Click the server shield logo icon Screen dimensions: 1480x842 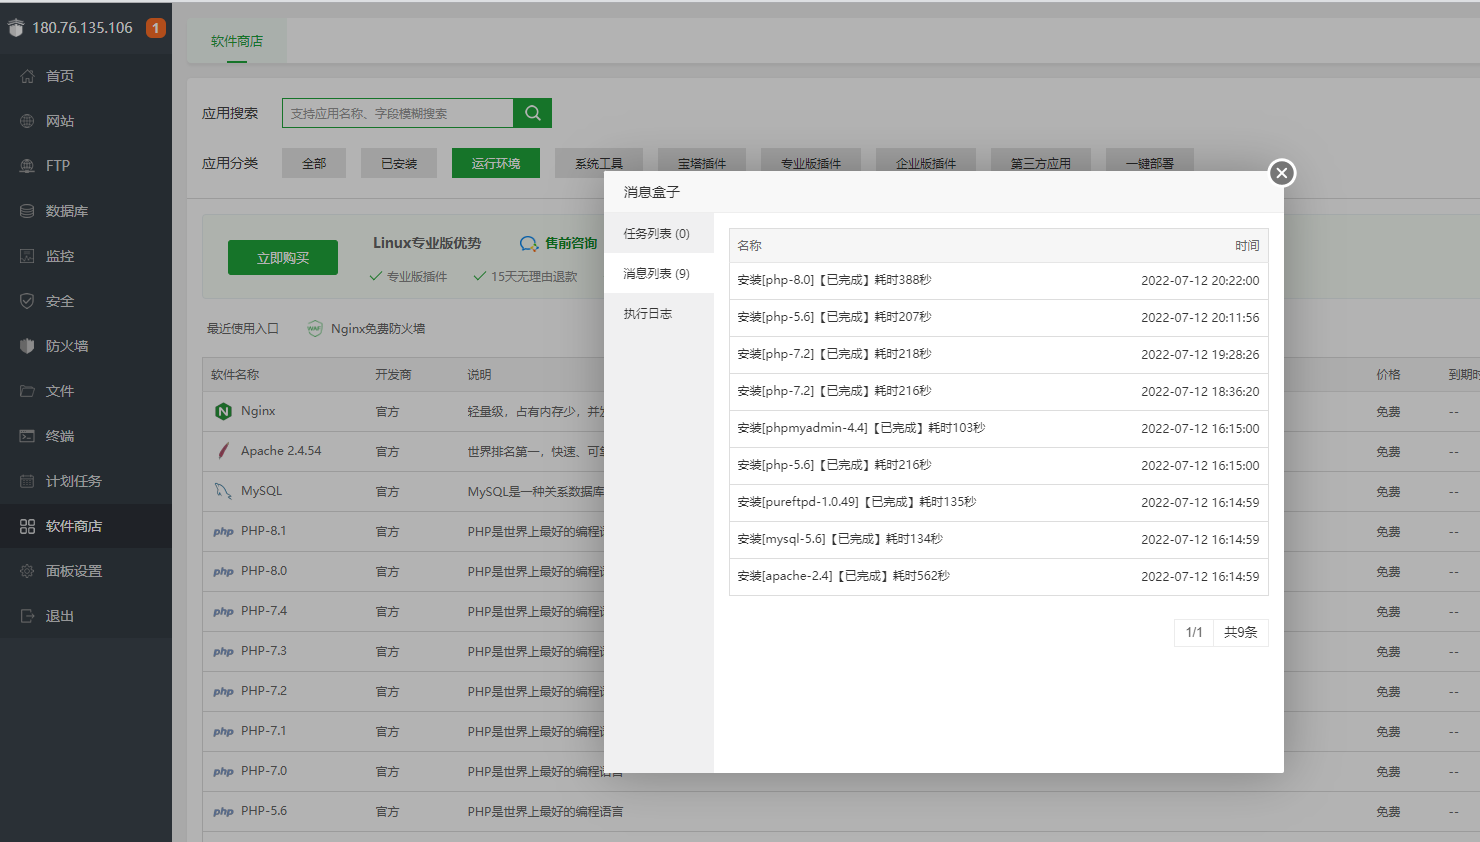coord(16,28)
